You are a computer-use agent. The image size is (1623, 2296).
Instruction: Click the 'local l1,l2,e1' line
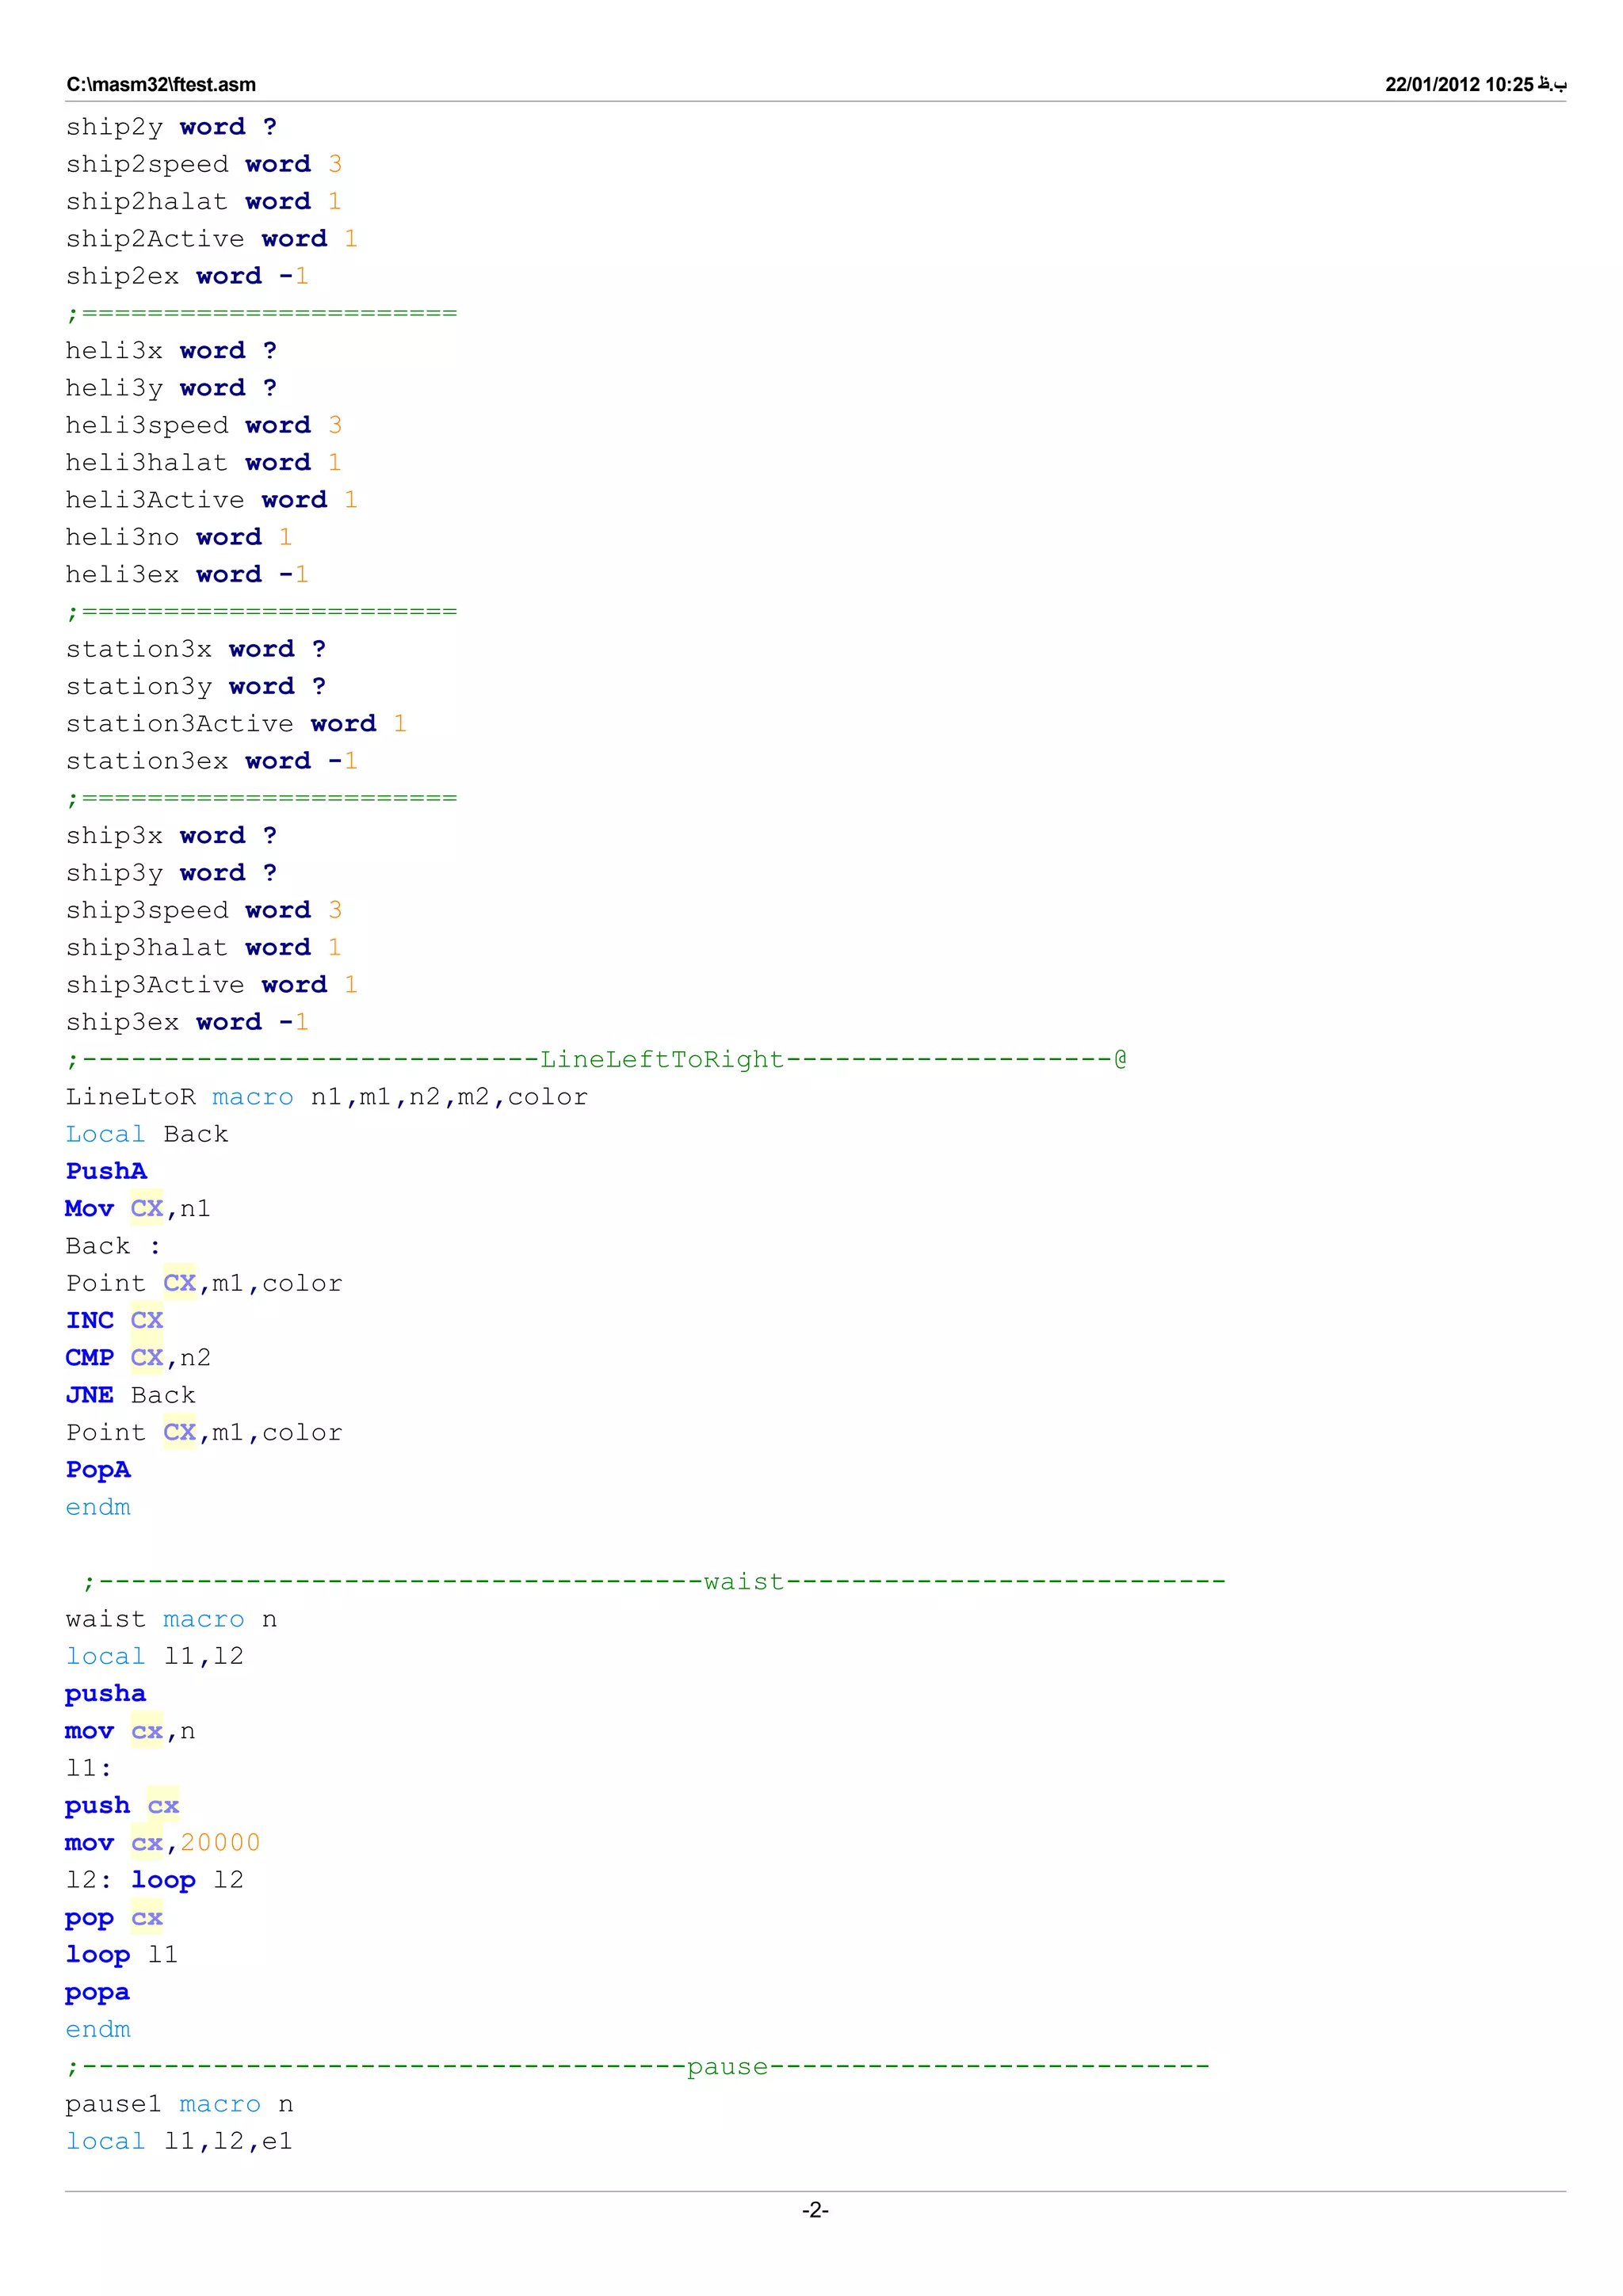point(179,2141)
